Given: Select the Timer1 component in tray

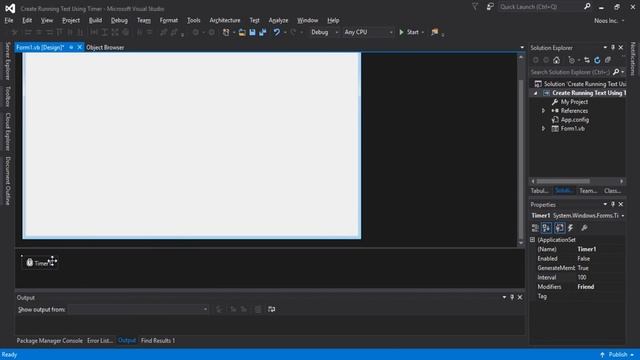Looking at the screenshot, I should click(x=40, y=263).
